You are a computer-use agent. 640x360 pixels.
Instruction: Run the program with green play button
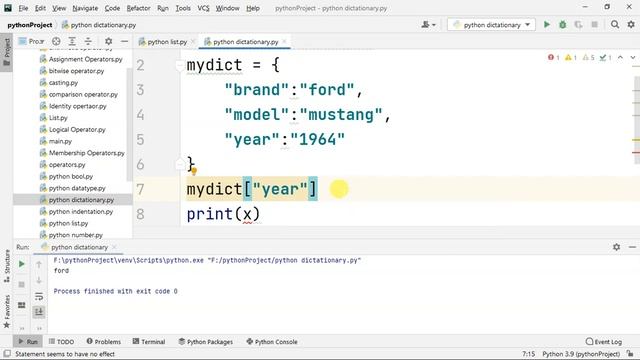click(547, 25)
